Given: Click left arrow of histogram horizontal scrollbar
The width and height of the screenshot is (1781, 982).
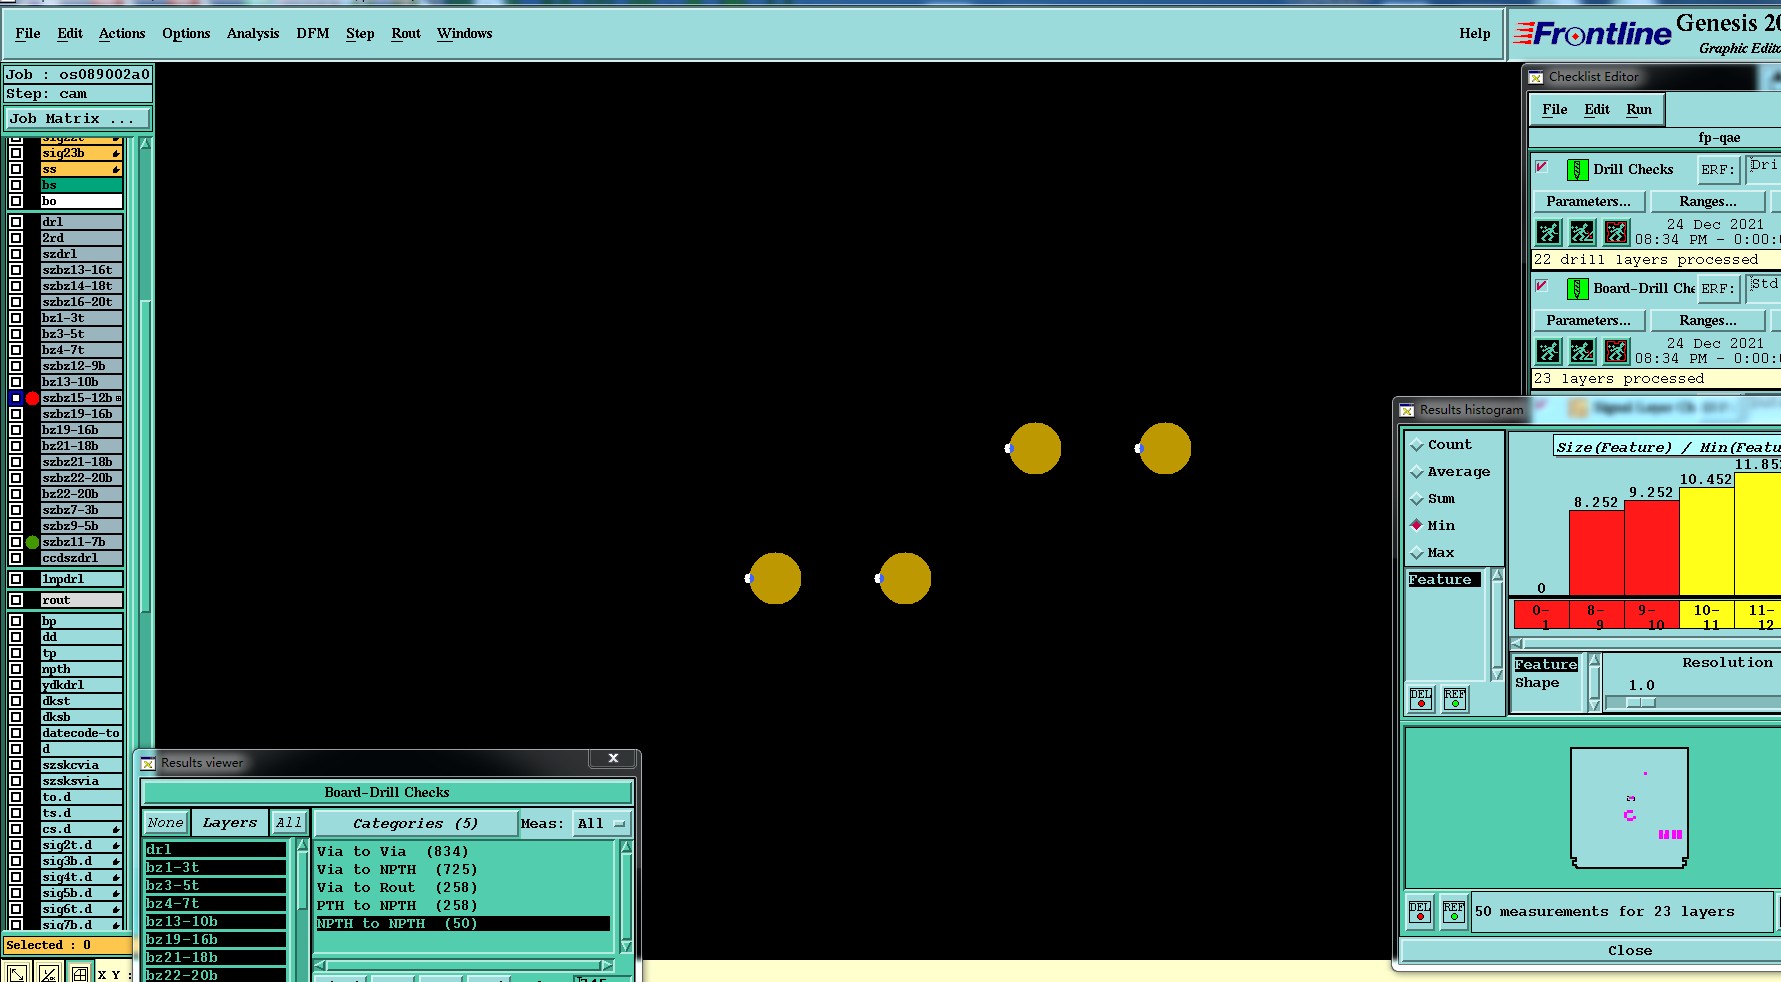Looking at the screenshot, I should tap(1517, 643).
